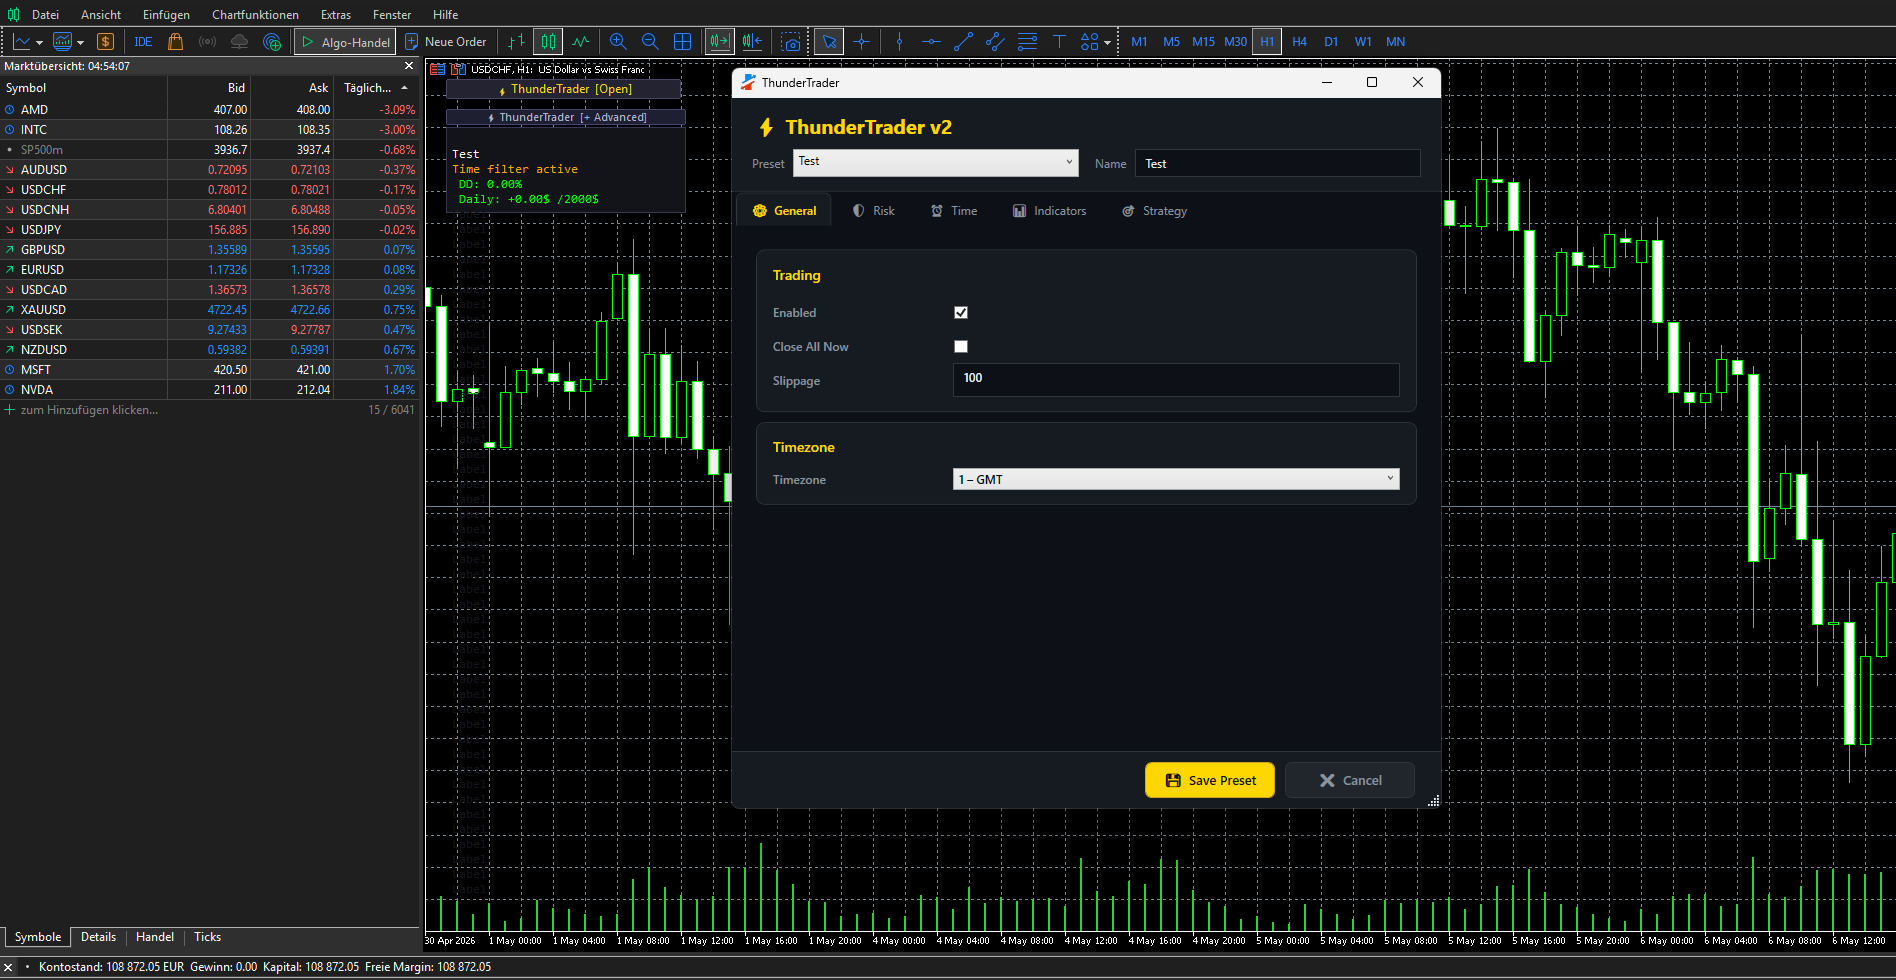This screenshot has width=1896, height=980.
Task: Switch to the Time tab
Action: tap(954, 211)
